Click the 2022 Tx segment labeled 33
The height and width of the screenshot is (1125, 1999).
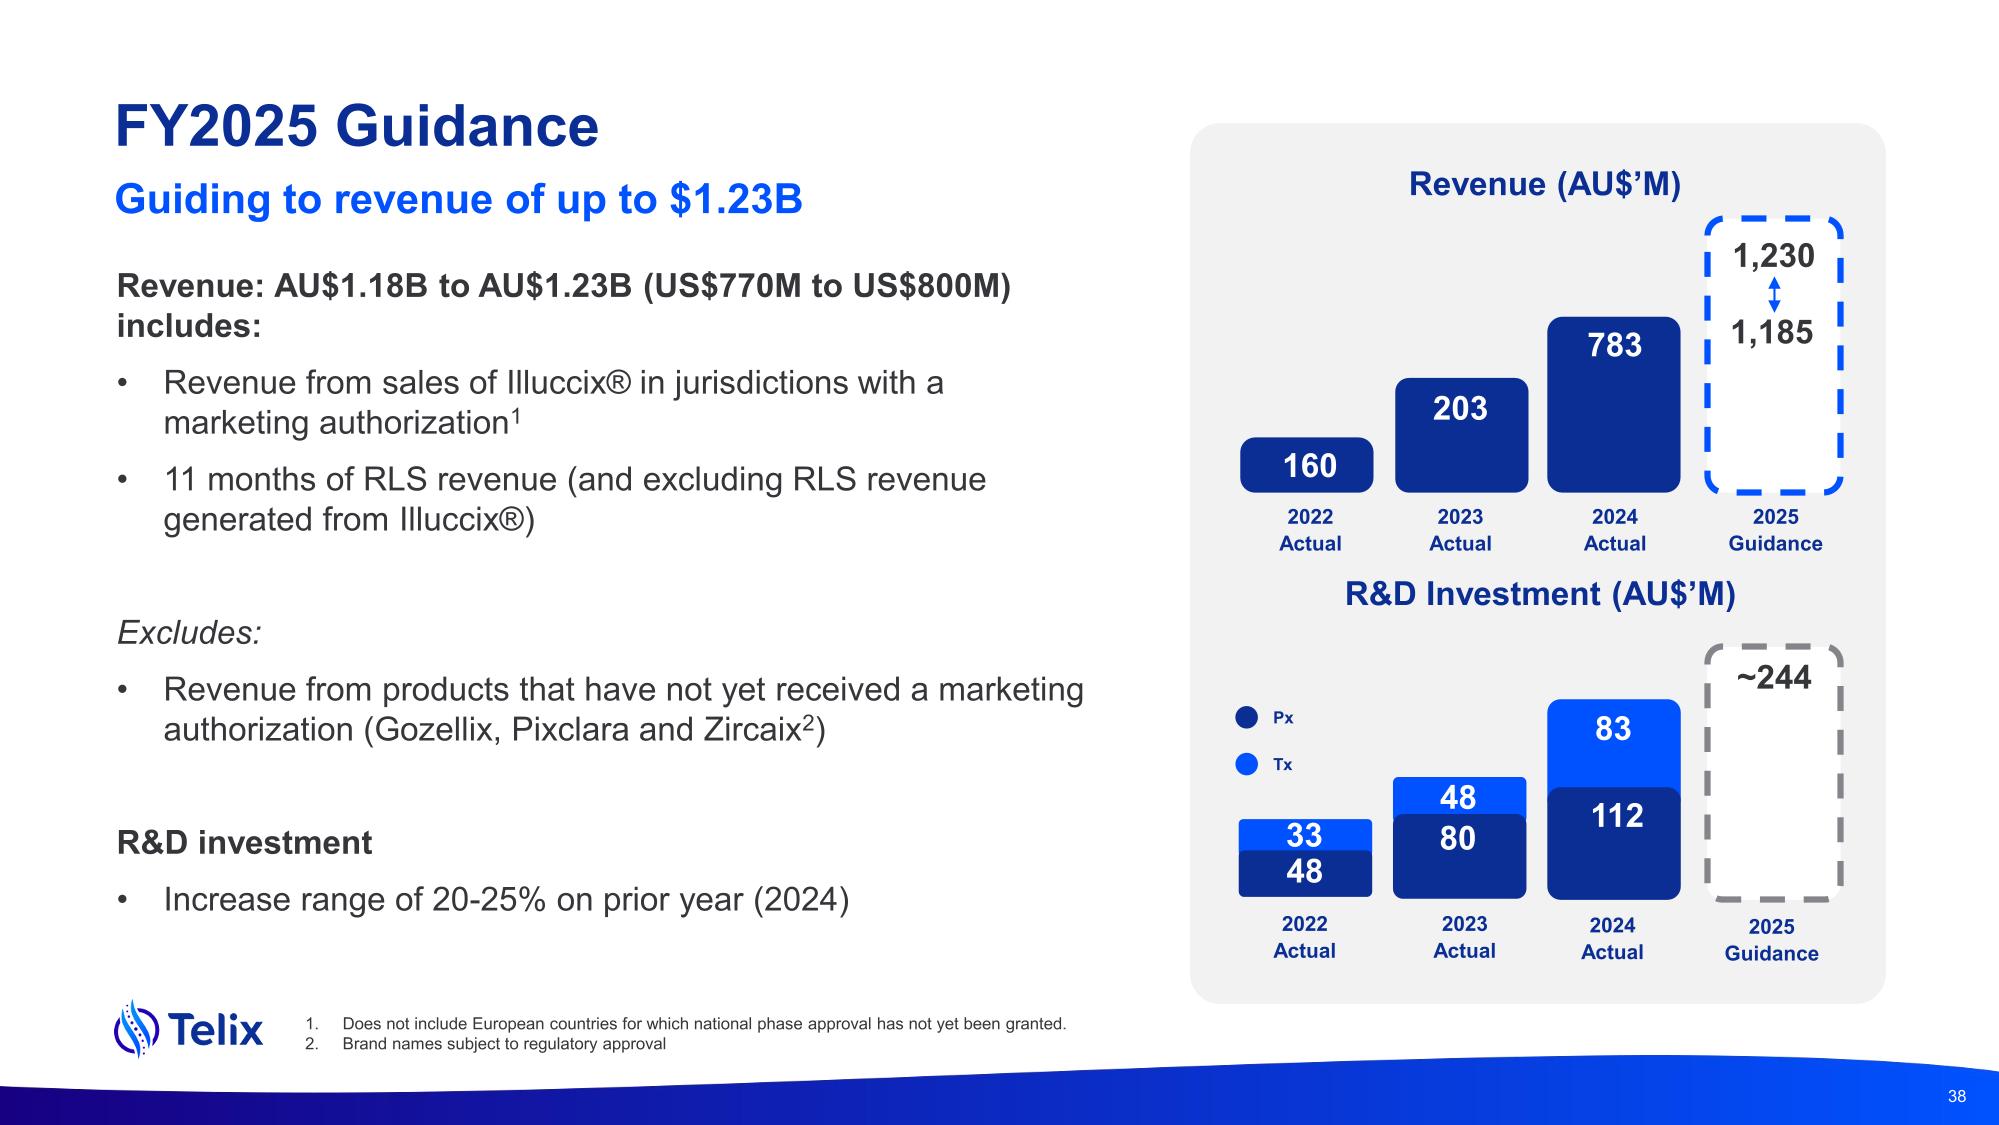(1304, 834)
